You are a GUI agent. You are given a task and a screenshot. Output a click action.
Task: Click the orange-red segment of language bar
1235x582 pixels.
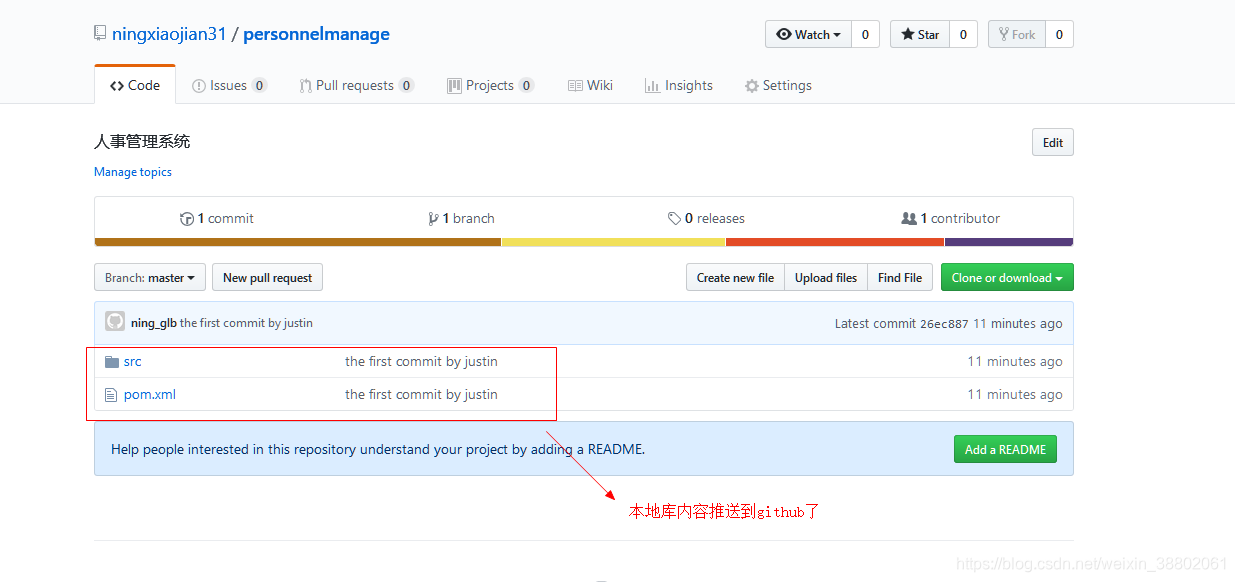pos(835,242)
